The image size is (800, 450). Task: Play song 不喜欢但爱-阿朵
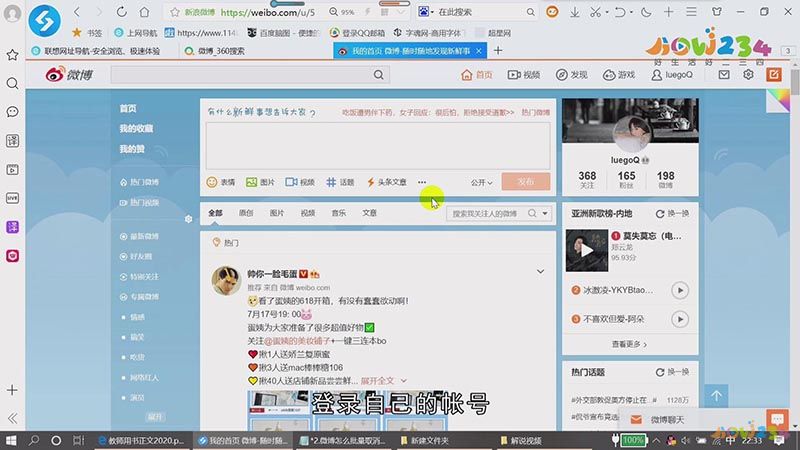click(680, 319)
